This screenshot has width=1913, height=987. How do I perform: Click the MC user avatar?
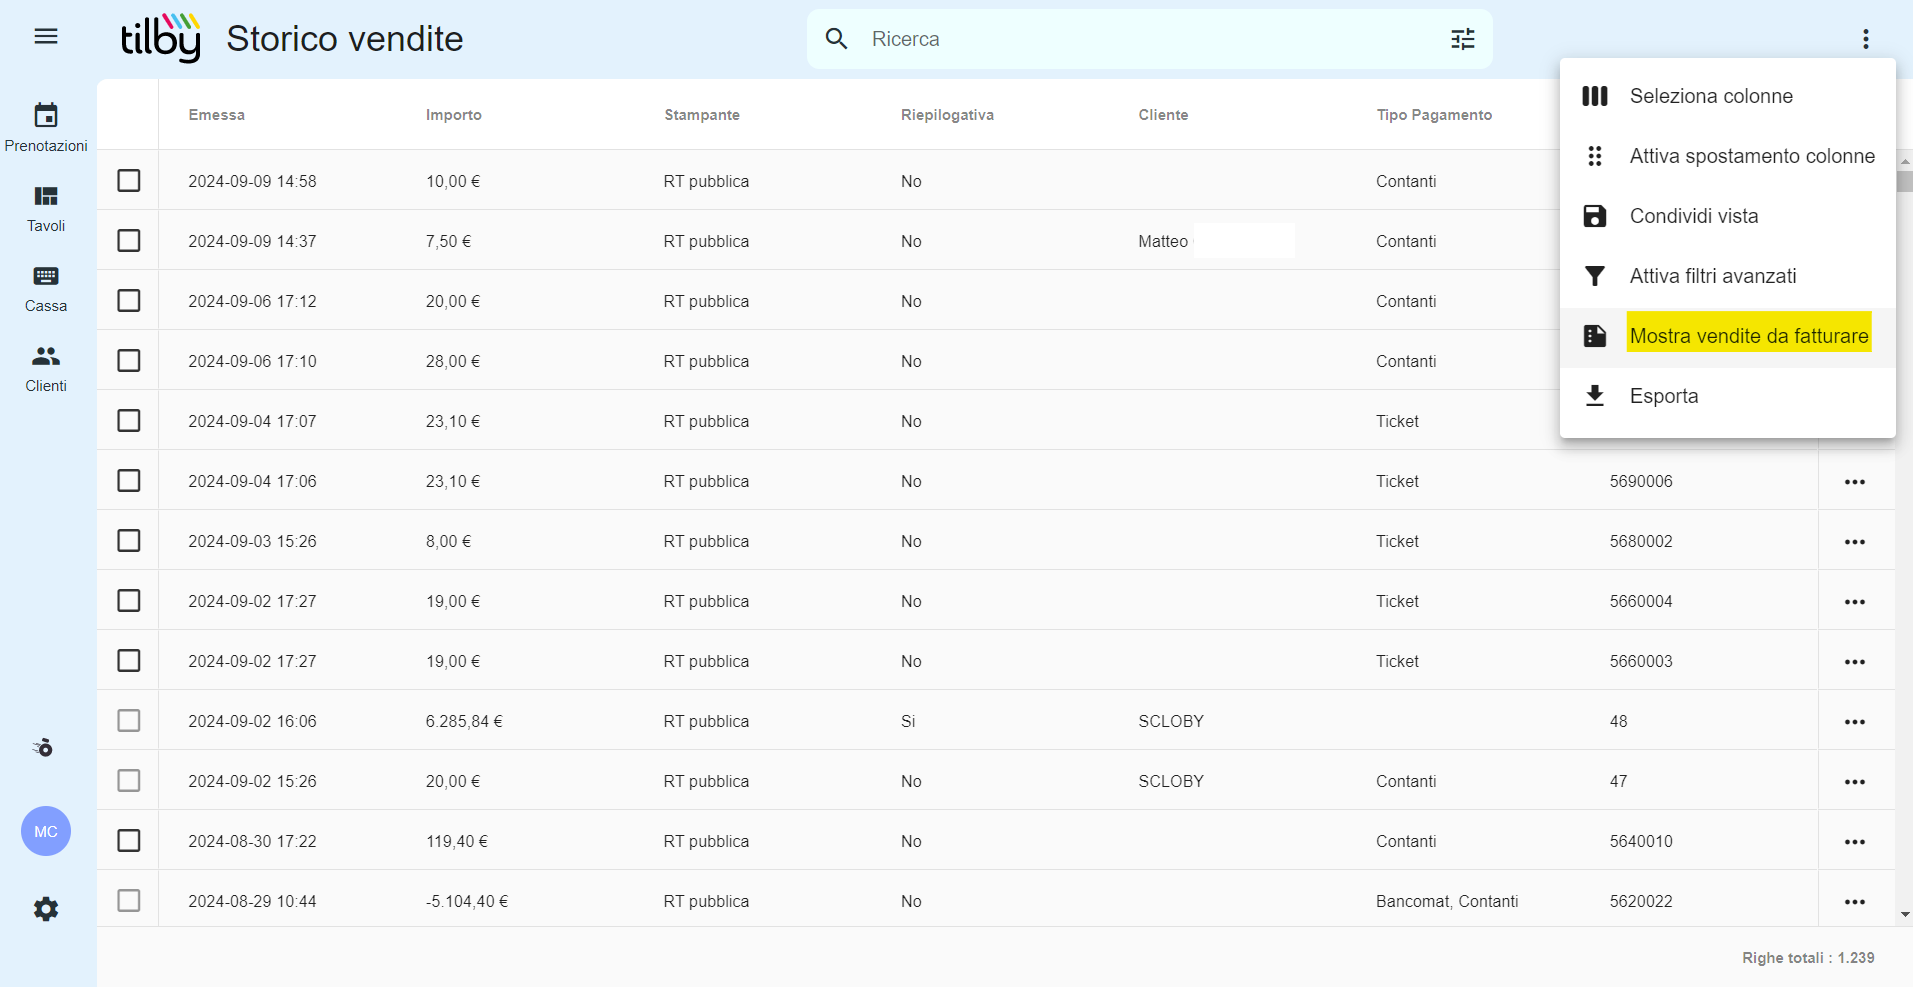[46, 831]
